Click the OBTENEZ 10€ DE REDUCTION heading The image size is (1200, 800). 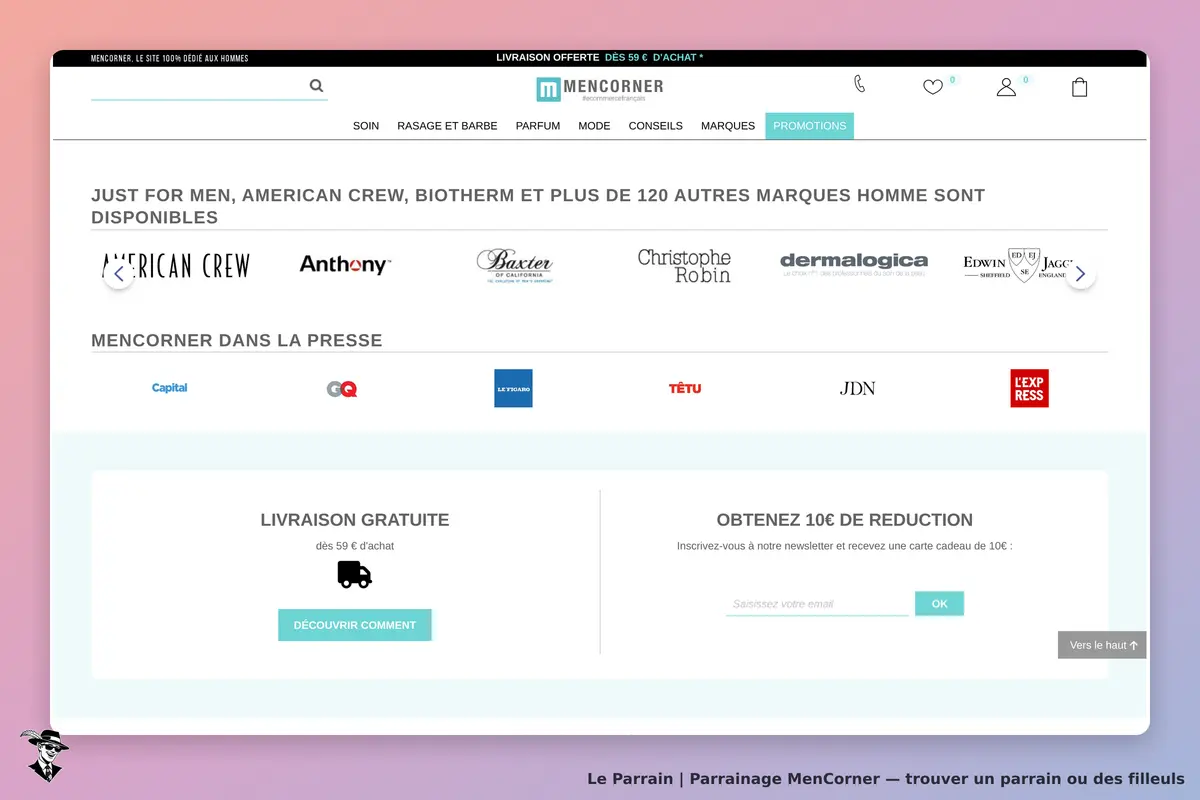tap(845, 520)
